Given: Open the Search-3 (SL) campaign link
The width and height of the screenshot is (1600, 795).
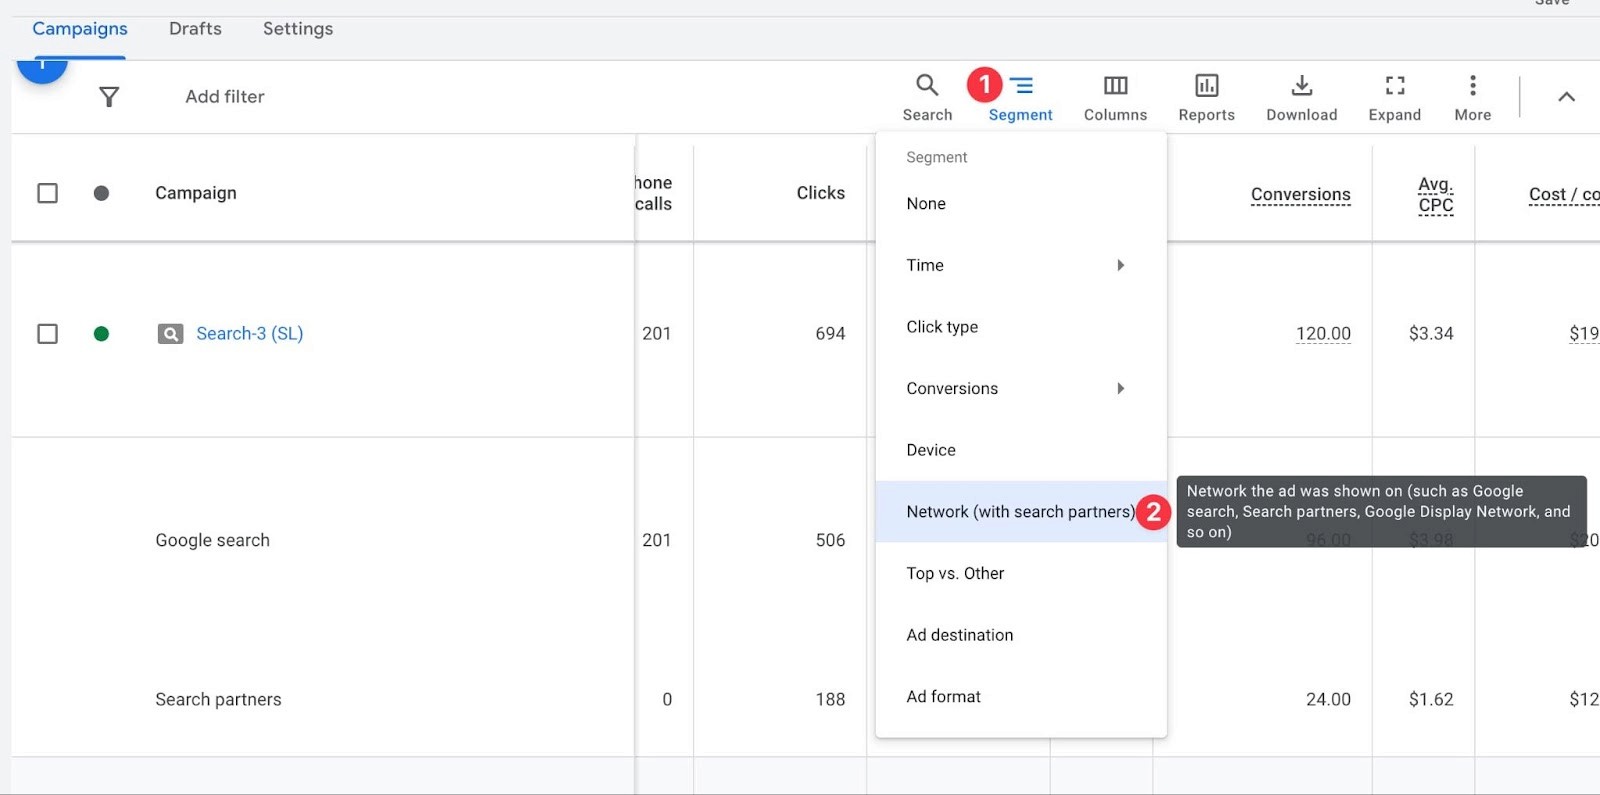Looking at the screenshot, I should 249,334.
